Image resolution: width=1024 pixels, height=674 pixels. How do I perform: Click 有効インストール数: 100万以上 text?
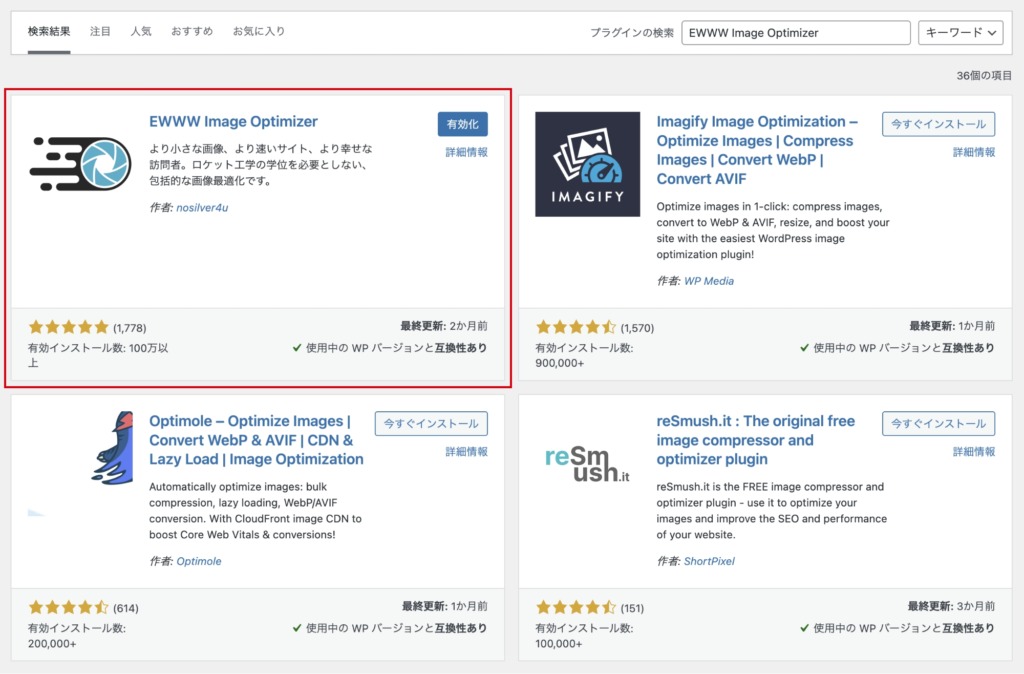point(98,355)
